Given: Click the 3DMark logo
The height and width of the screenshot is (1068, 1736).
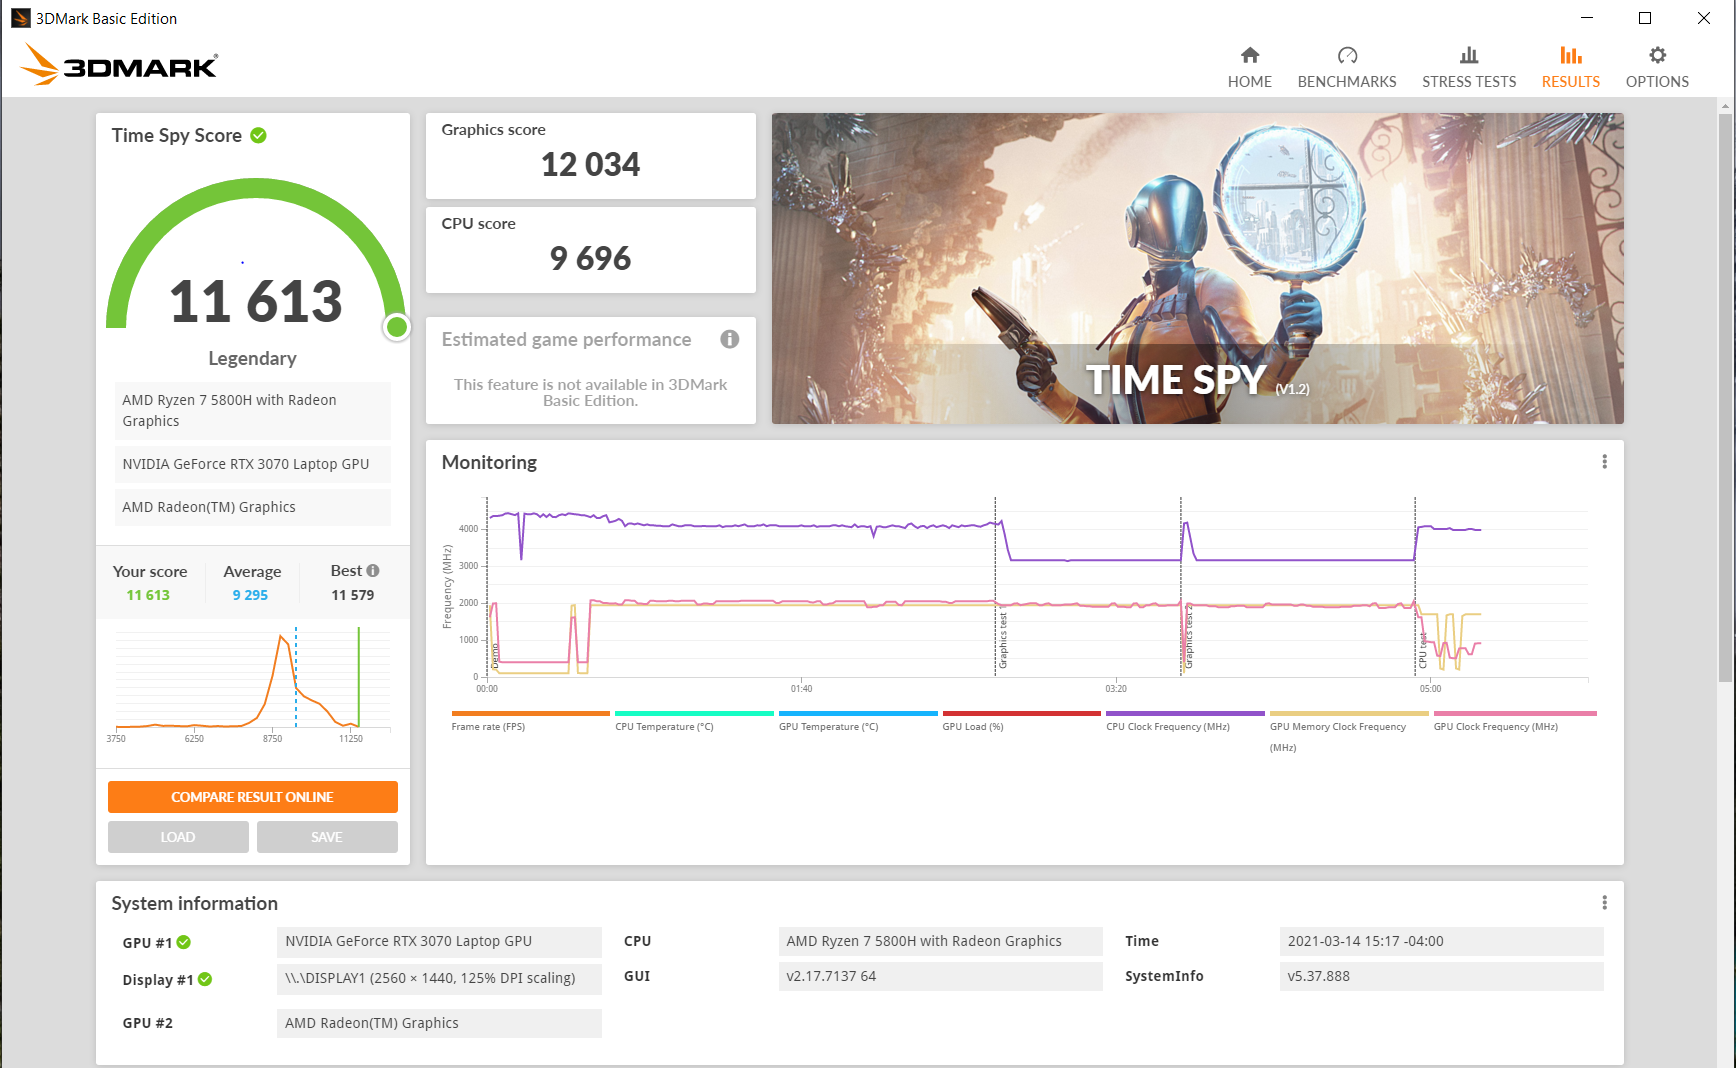Looking at the screenshot, I should coord(118,66).
